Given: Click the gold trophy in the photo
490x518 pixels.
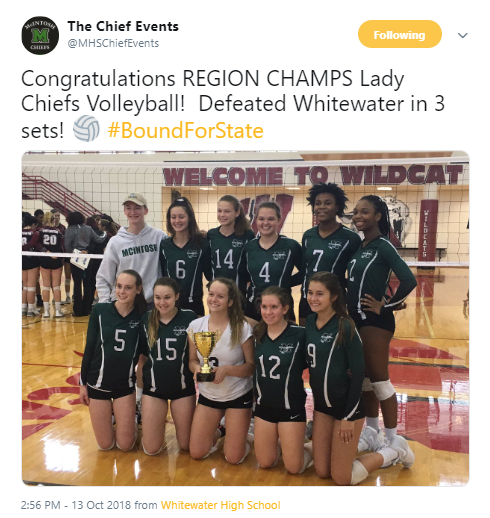Looking at the screenshot, I should 205,356.
